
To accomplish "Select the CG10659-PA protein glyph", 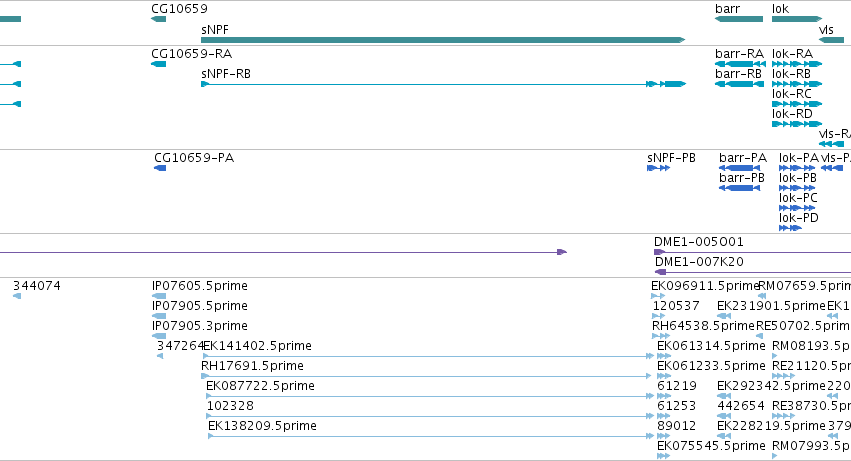I will (x=160, y=168).
